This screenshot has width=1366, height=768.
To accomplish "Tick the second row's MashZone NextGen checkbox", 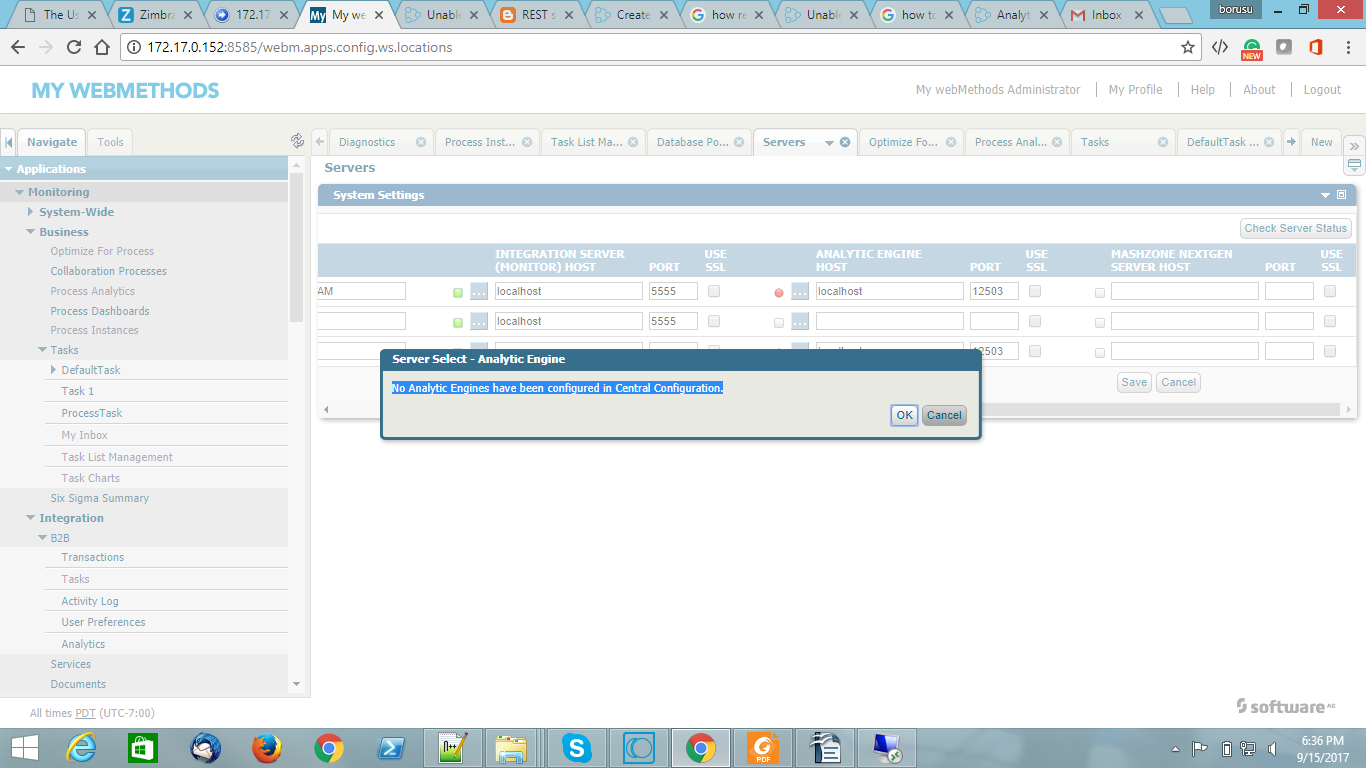I will (1100, 323).
